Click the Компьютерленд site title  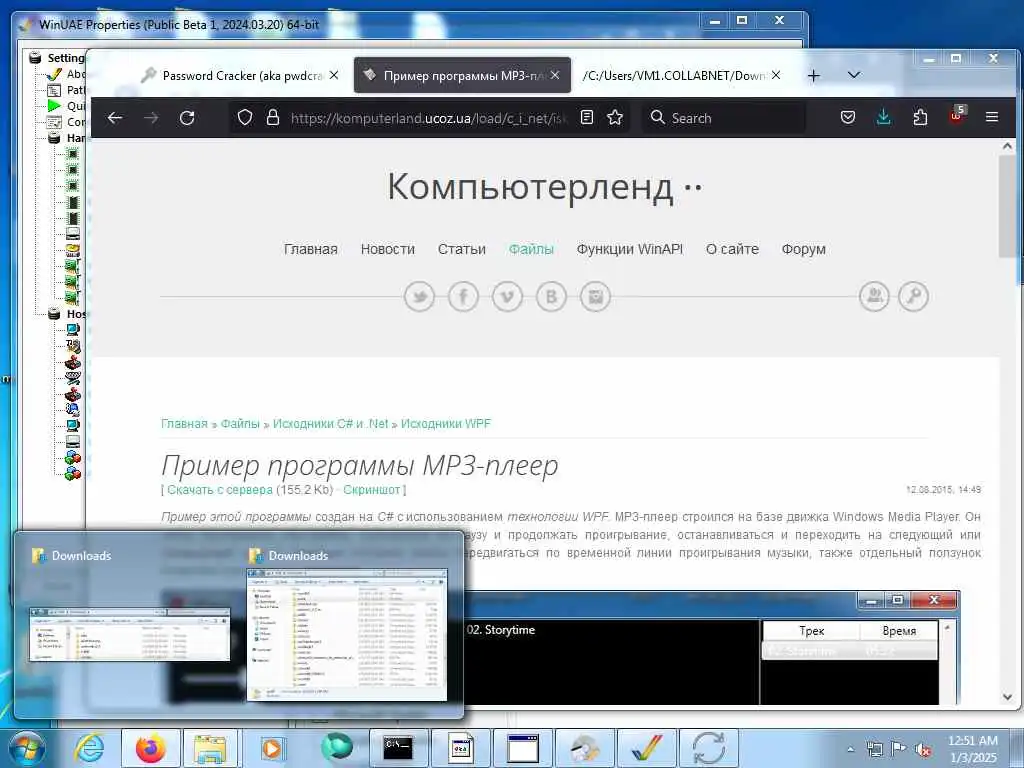pyautogui.click(x=544, y=187)
